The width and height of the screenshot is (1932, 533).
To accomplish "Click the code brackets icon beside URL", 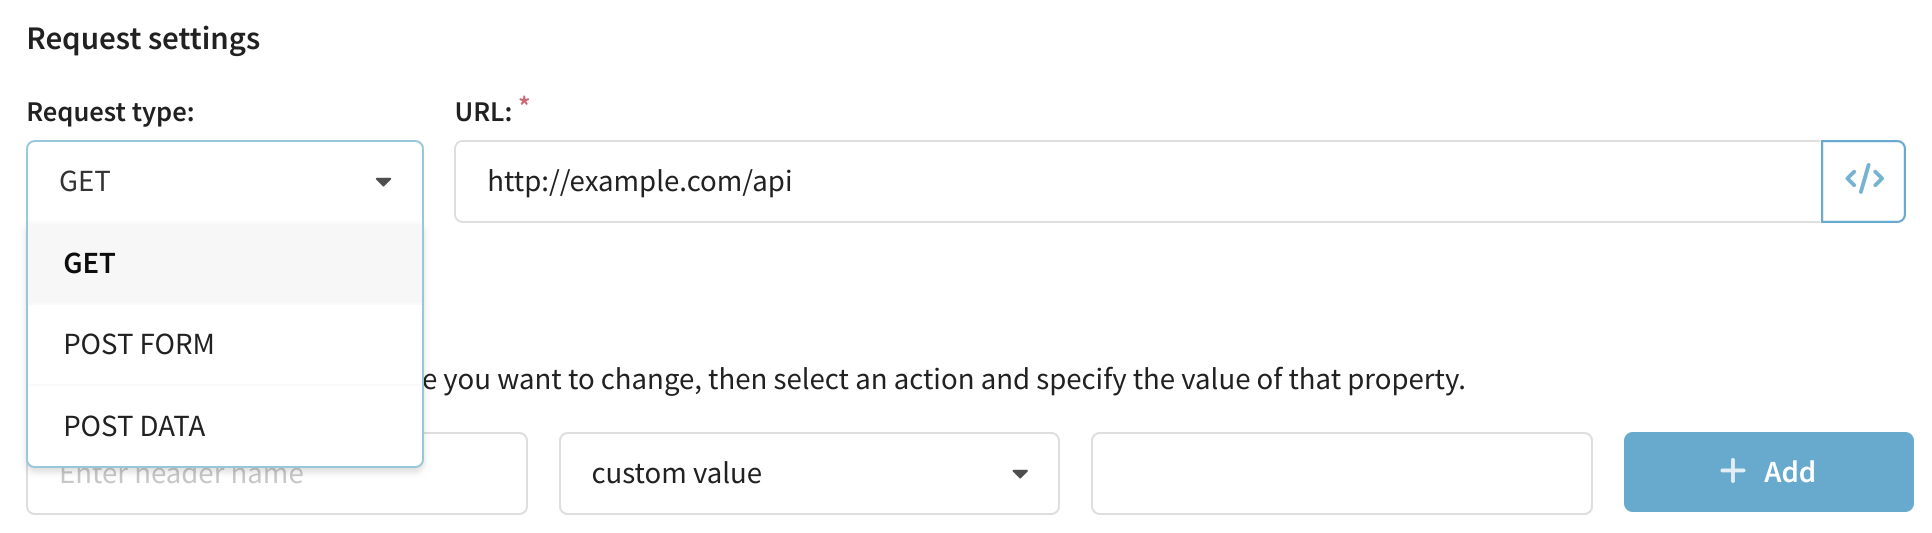I will click(1864, 181).
